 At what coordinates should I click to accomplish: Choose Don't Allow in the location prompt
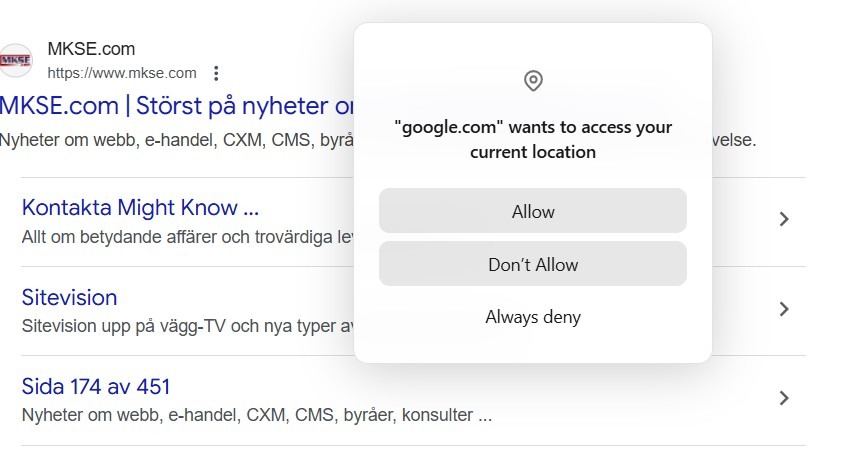tap(533, 265)
